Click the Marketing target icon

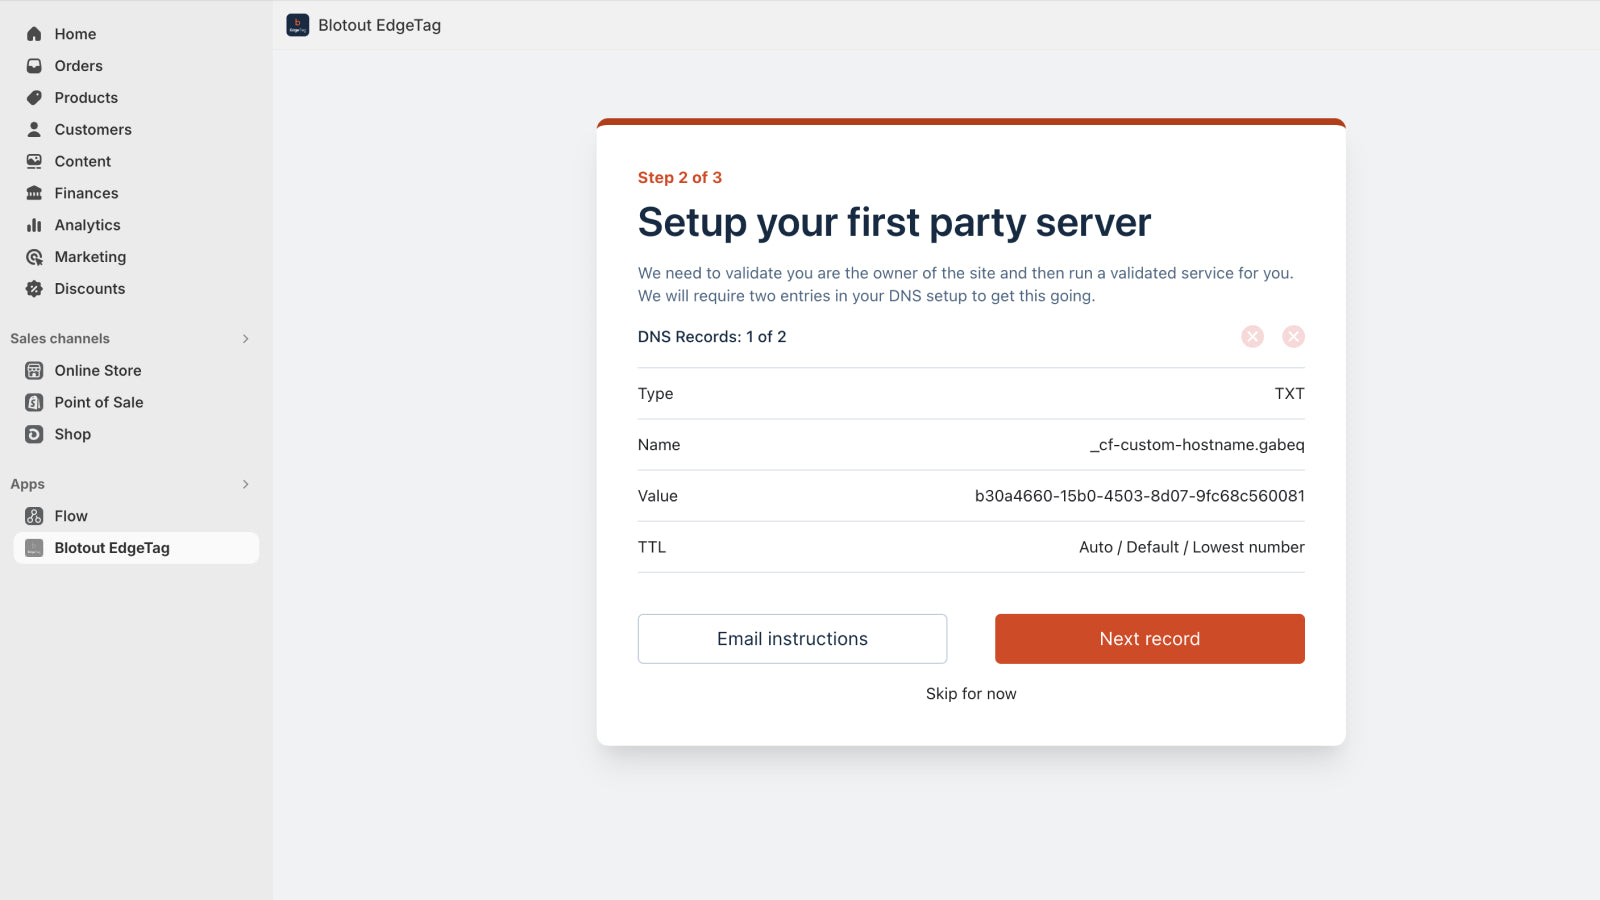[34, 257]
